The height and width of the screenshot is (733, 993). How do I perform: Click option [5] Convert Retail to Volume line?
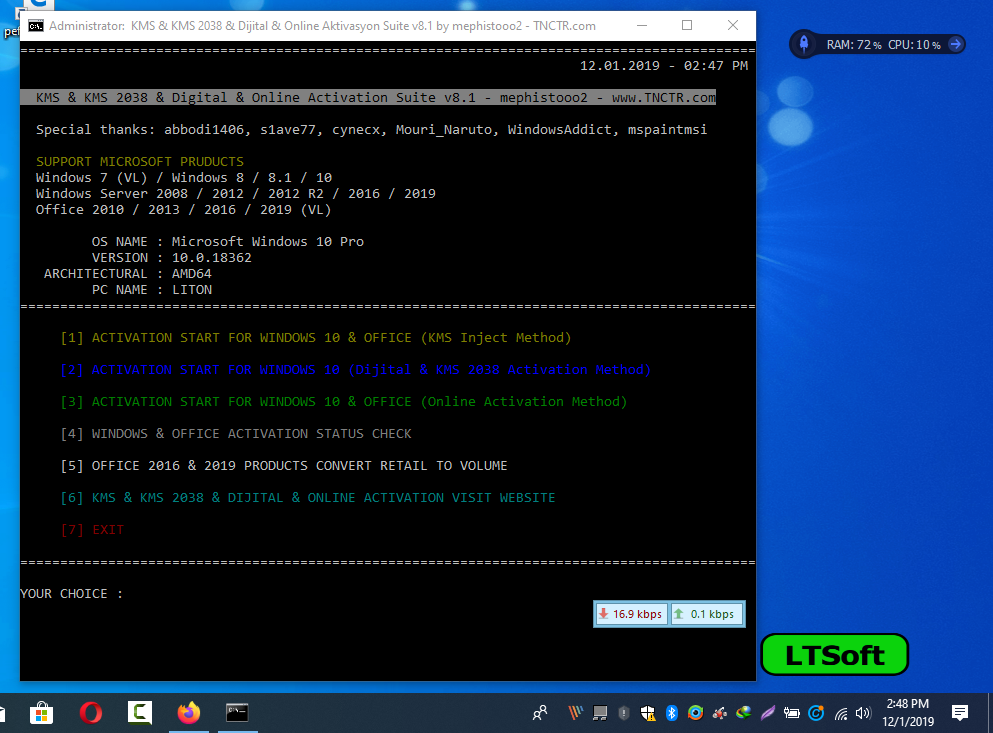point(284,466)
